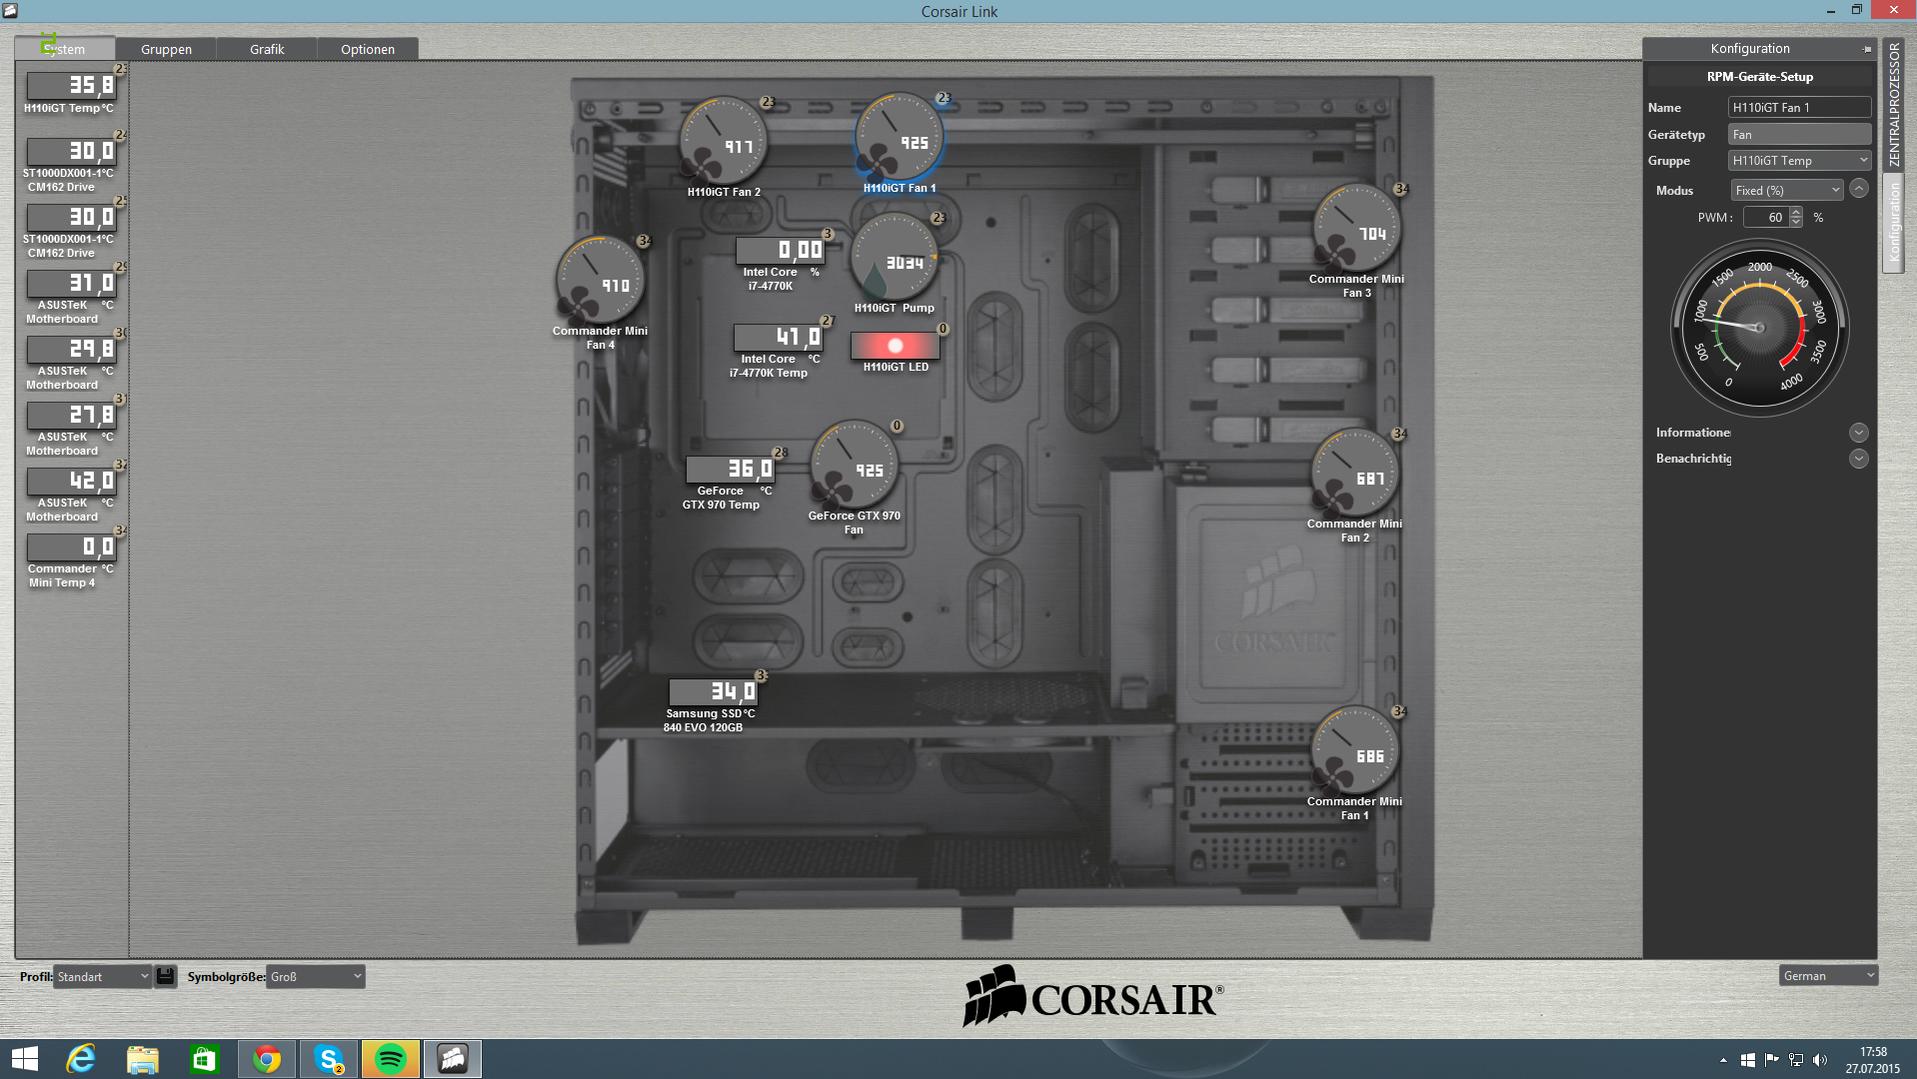Show hidden system tray icons
Viewport: 1917px width, 1079px height.
pyautogui.click(x=1723, y=1060)
